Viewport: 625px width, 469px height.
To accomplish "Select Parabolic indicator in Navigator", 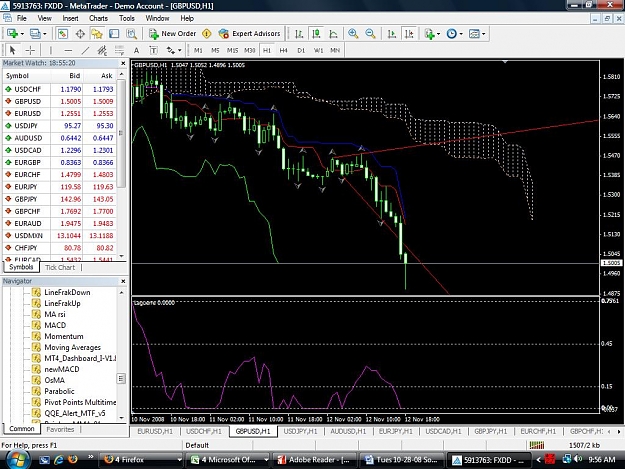I will 59,391.
